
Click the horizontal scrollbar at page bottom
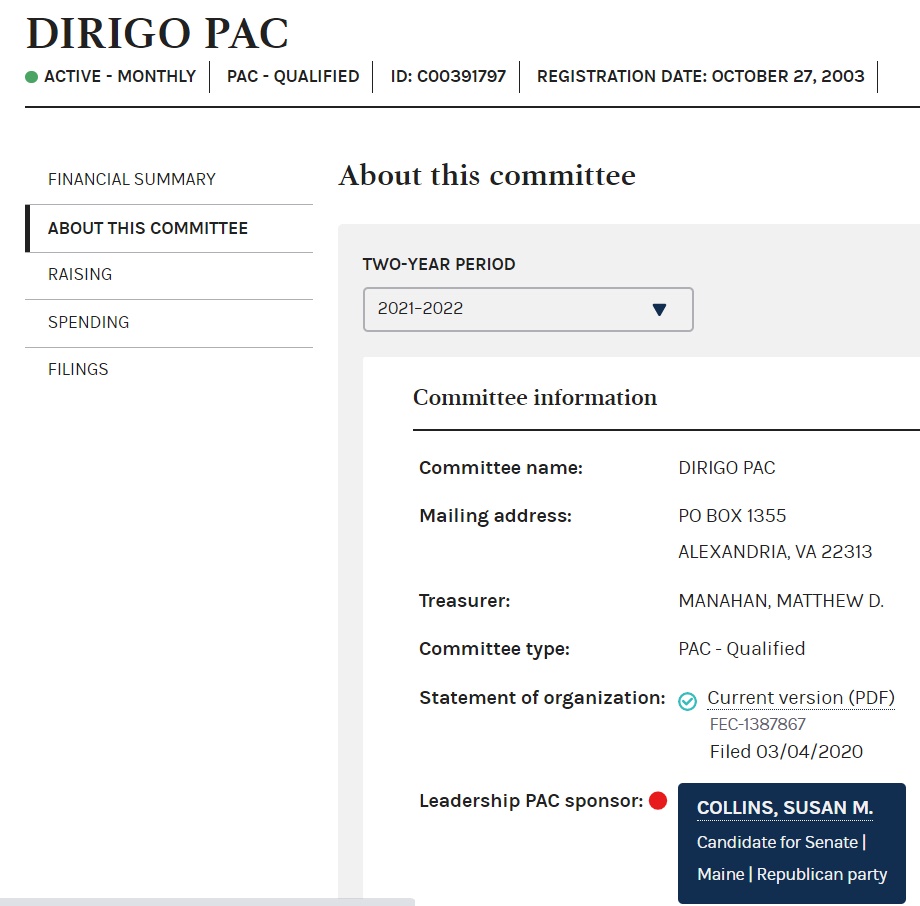point(207,901)
